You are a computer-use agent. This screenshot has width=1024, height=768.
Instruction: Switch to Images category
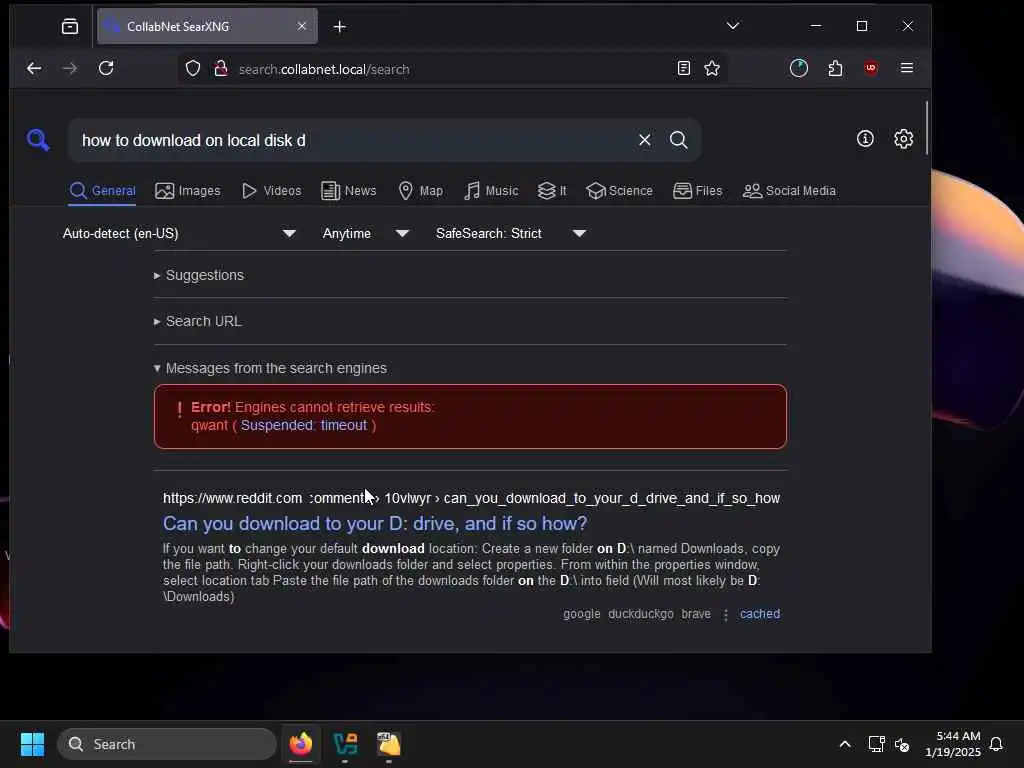[187, 191]
